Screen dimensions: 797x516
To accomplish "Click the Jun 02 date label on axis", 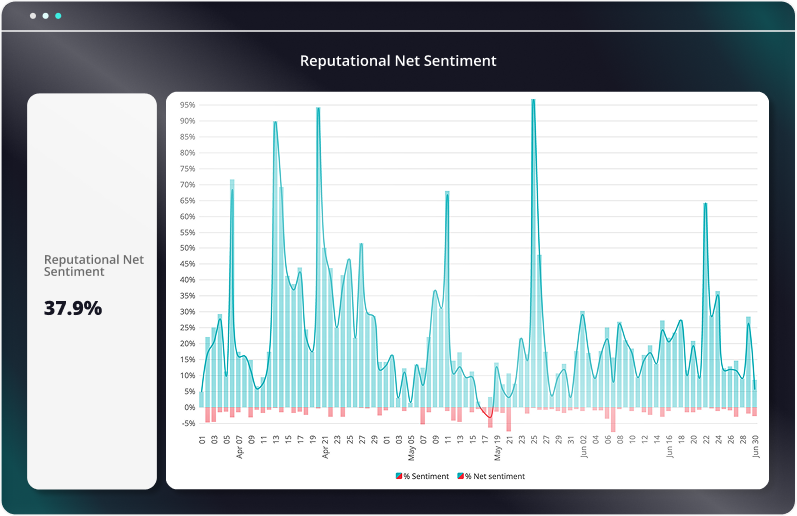I will coord(583,445).
